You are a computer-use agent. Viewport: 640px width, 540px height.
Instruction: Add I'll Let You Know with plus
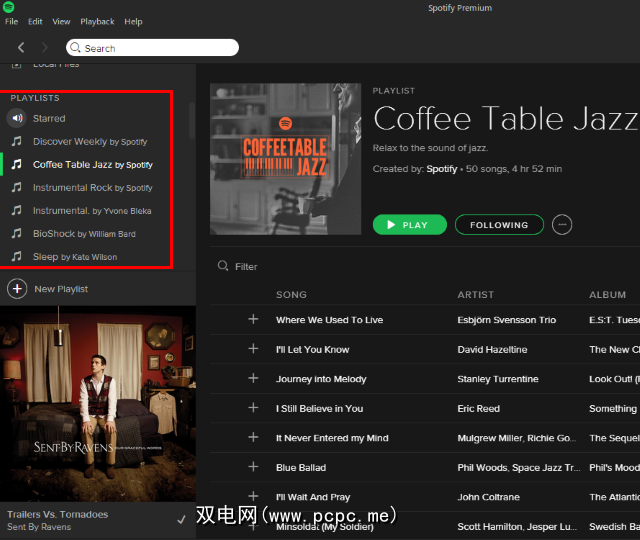pyautogui.click(x=253, y=349)
